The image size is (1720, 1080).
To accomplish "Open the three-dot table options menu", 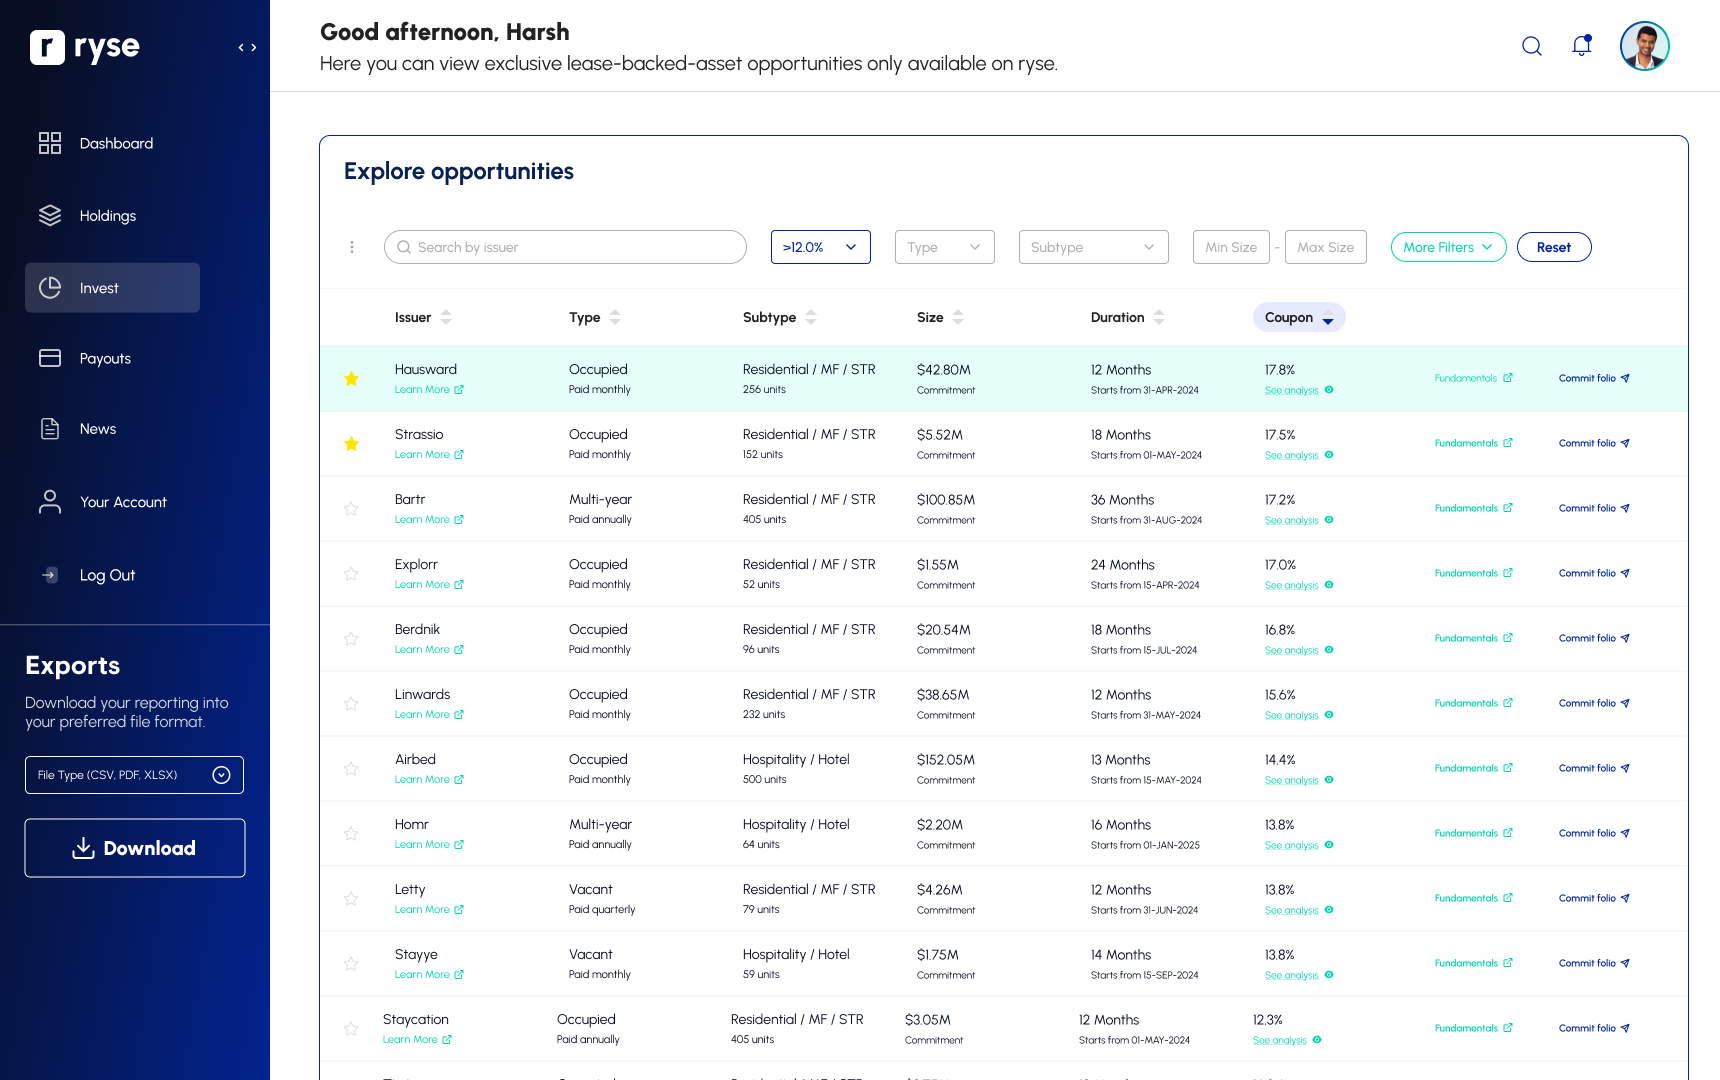I will tap(352, 247).
